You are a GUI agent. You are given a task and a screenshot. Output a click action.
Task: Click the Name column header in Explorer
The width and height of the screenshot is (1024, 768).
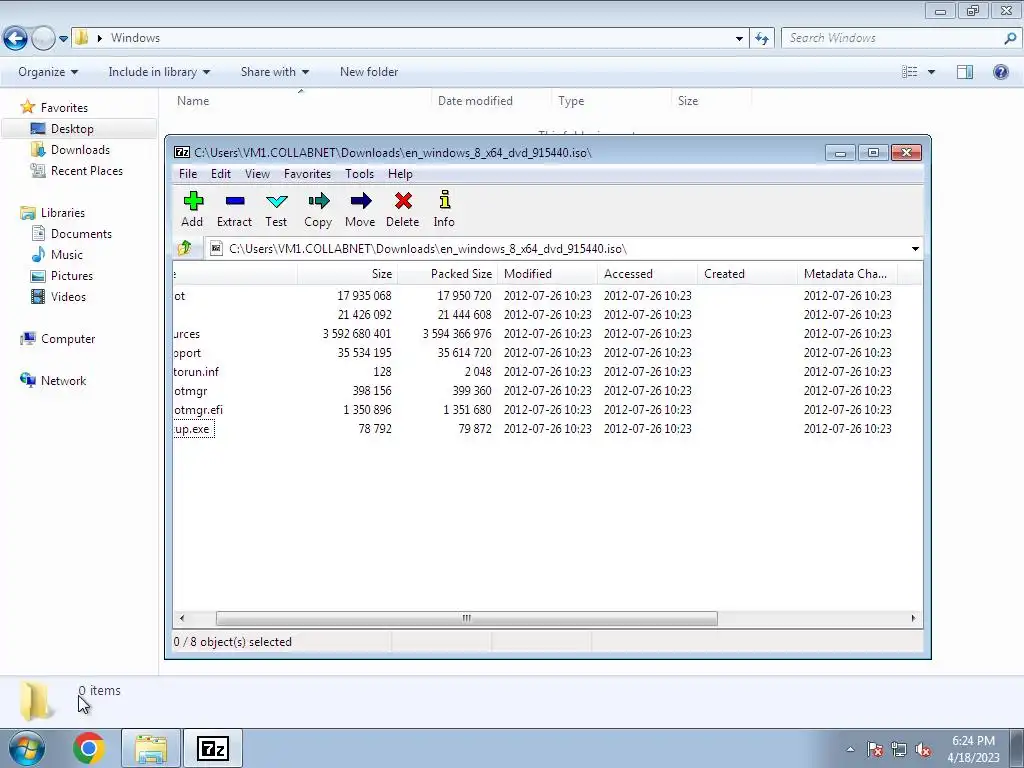click(x=300, y=101)
